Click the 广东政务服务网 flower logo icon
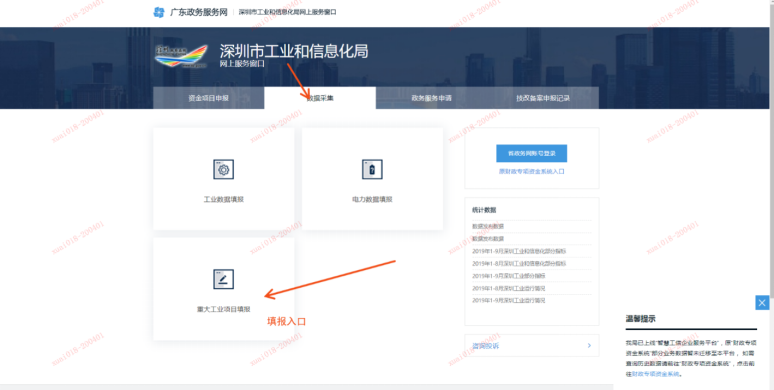 (x=158, y=12)
